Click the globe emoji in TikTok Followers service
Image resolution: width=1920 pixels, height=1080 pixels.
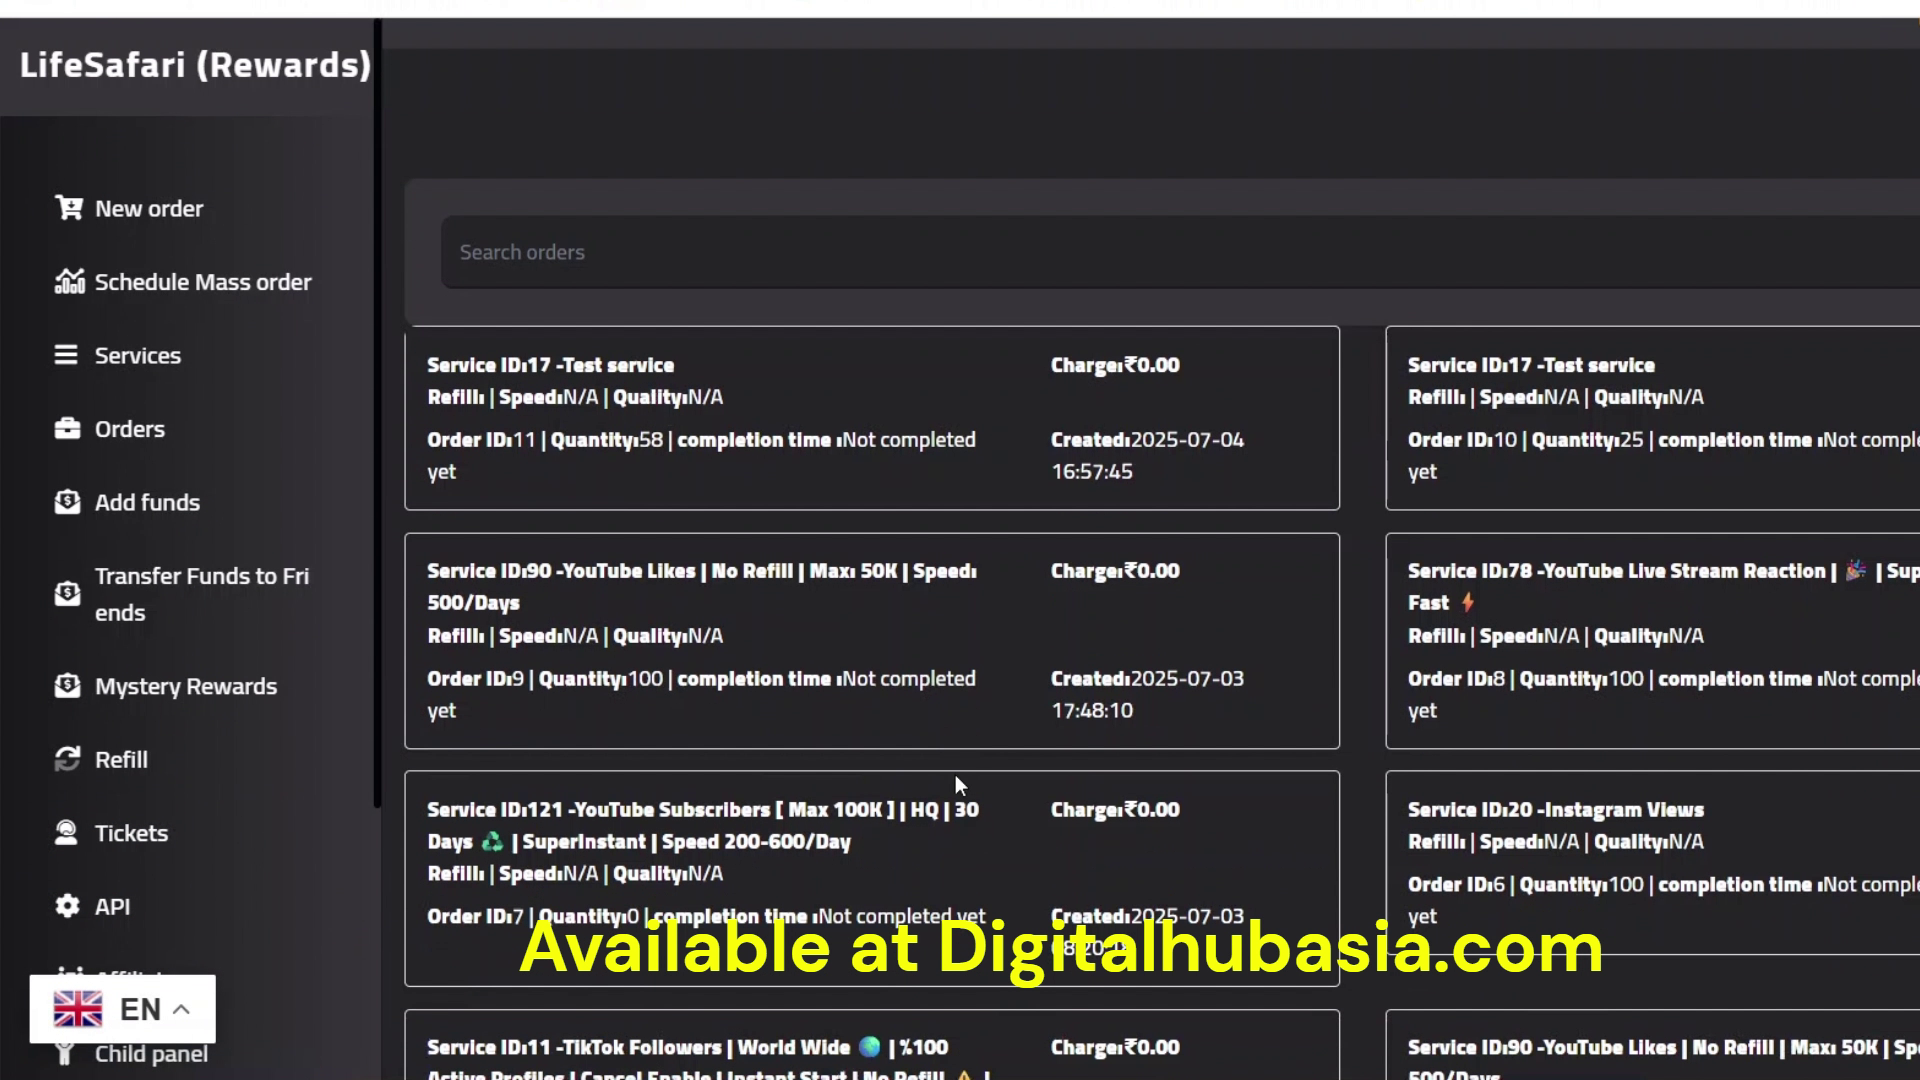click(x=870, y=1047)
